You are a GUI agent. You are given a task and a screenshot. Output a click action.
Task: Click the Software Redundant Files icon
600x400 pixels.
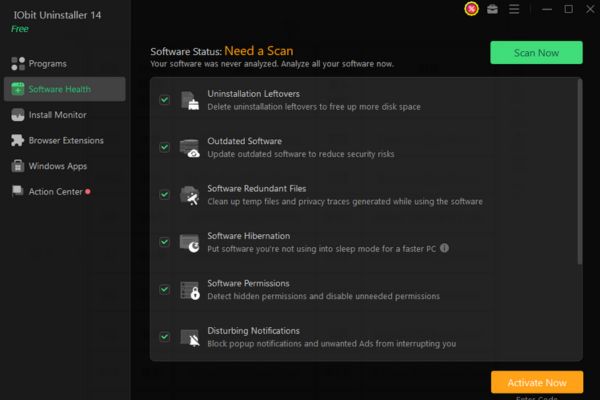(190, 195)
